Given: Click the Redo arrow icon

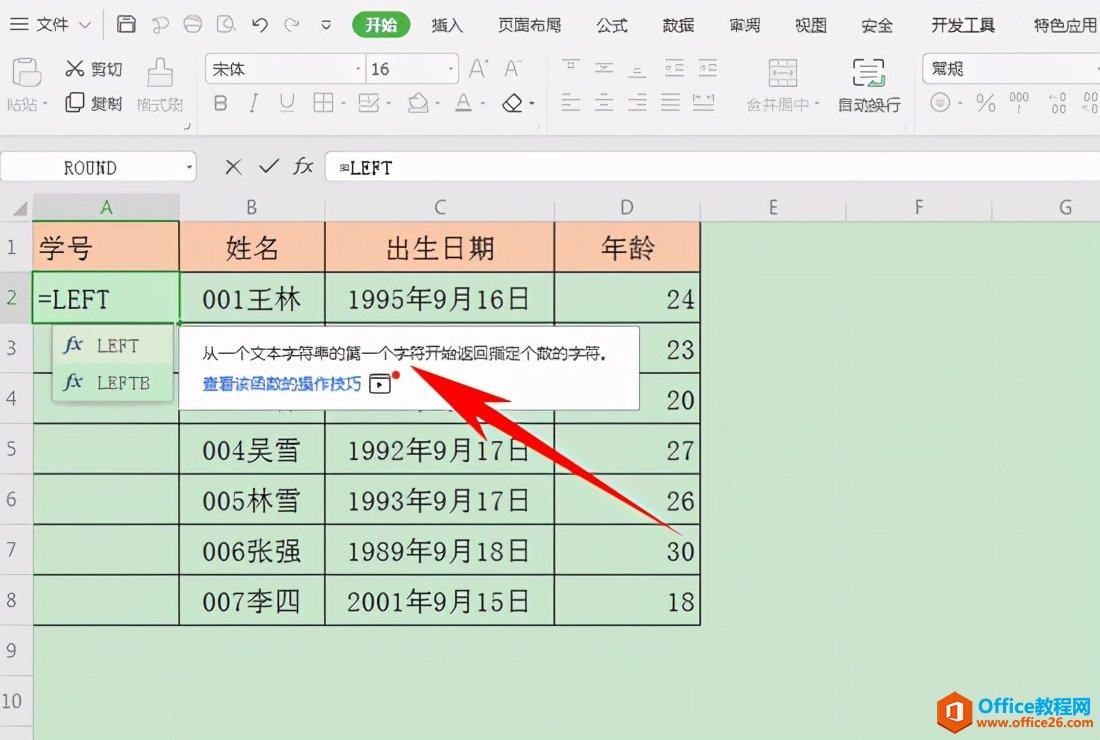Looking at the screenshot, I should tap(292, 25).
